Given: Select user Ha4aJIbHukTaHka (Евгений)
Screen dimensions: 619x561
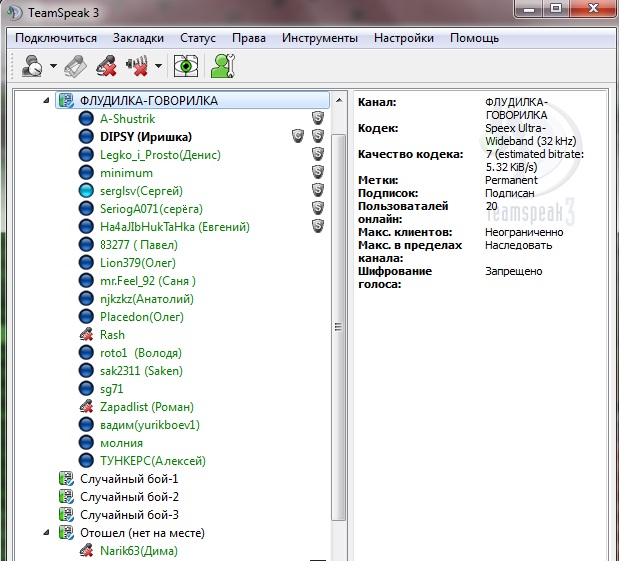Looking at the screenshot, I should (175, 227).
